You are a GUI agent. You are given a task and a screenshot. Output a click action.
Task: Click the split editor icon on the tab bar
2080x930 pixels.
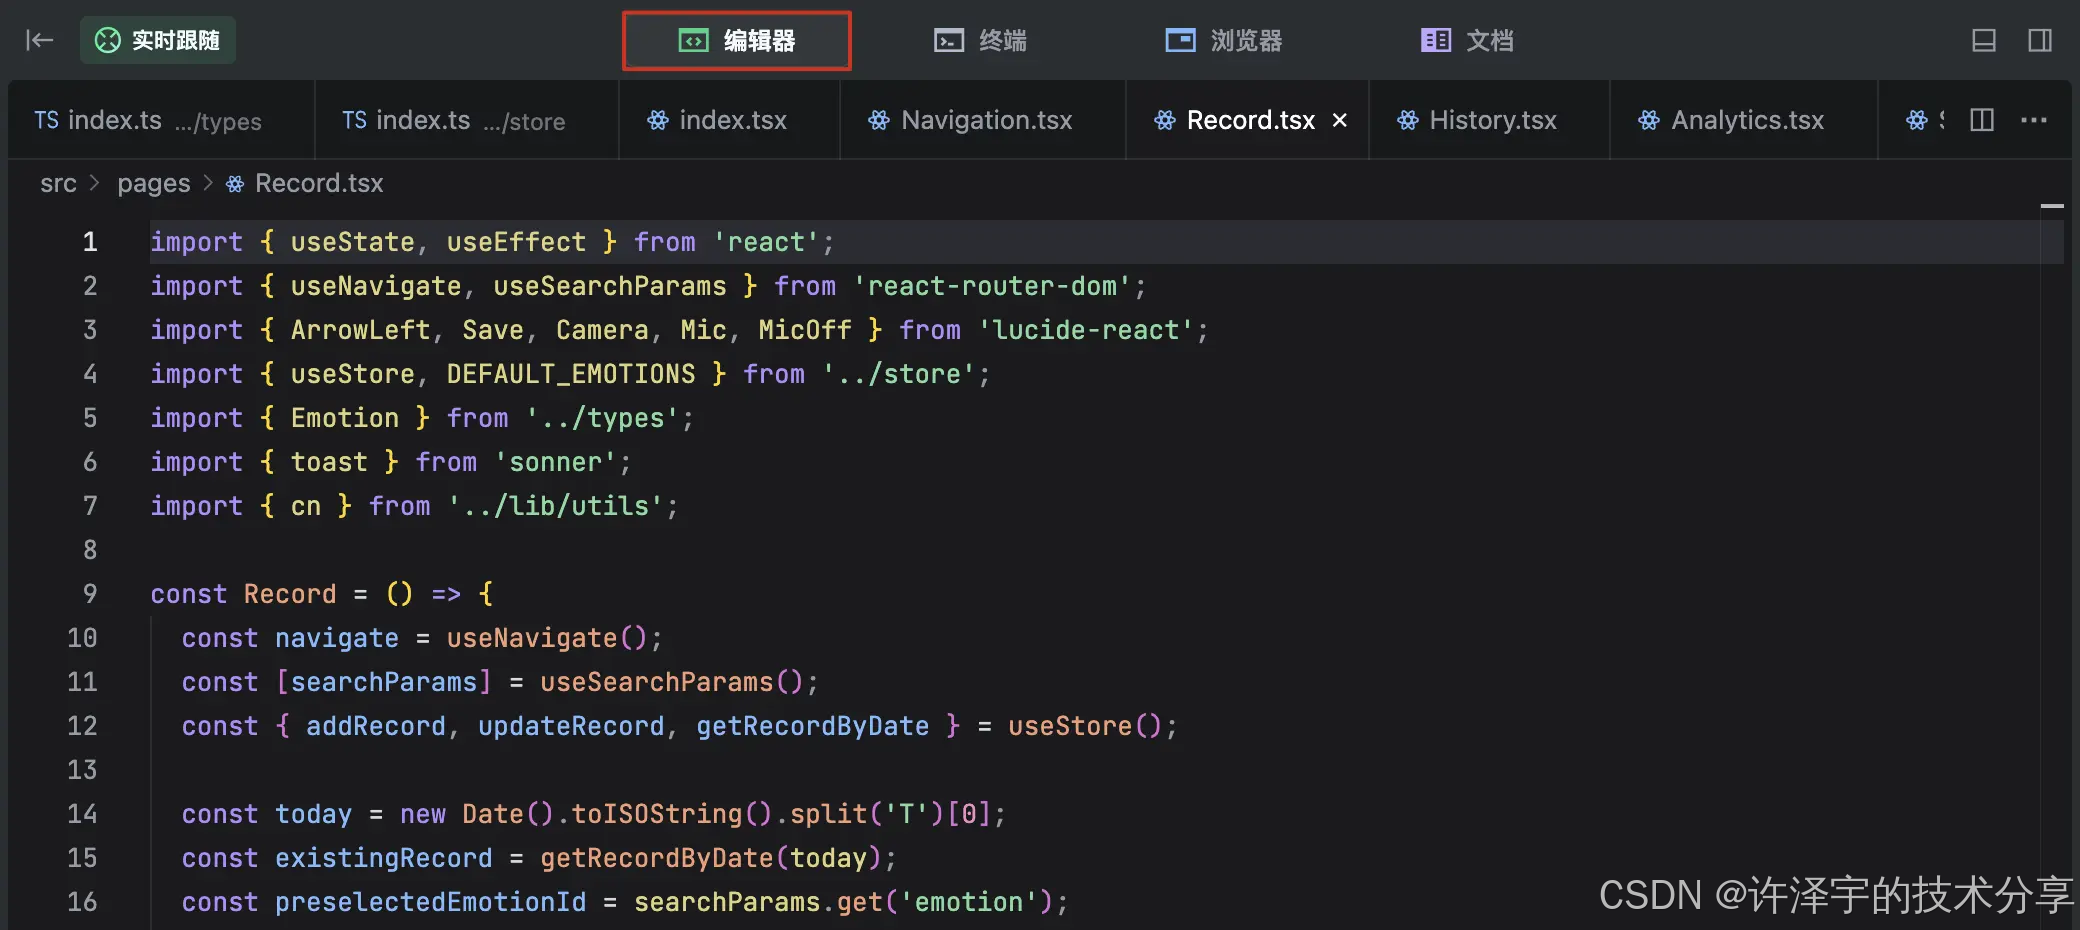point(1981,120)
